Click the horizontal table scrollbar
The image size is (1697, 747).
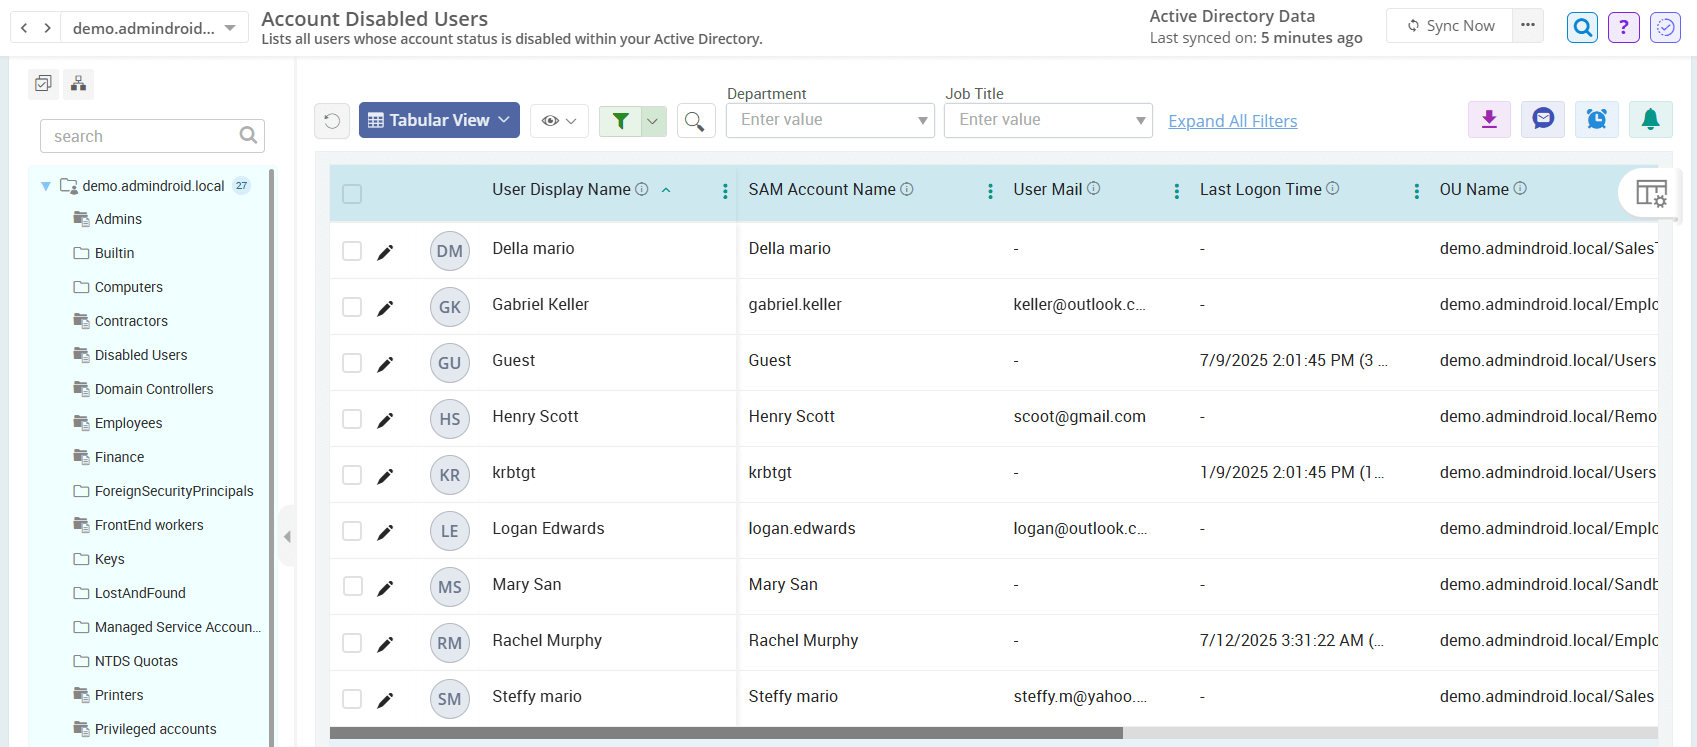(726, 733)
